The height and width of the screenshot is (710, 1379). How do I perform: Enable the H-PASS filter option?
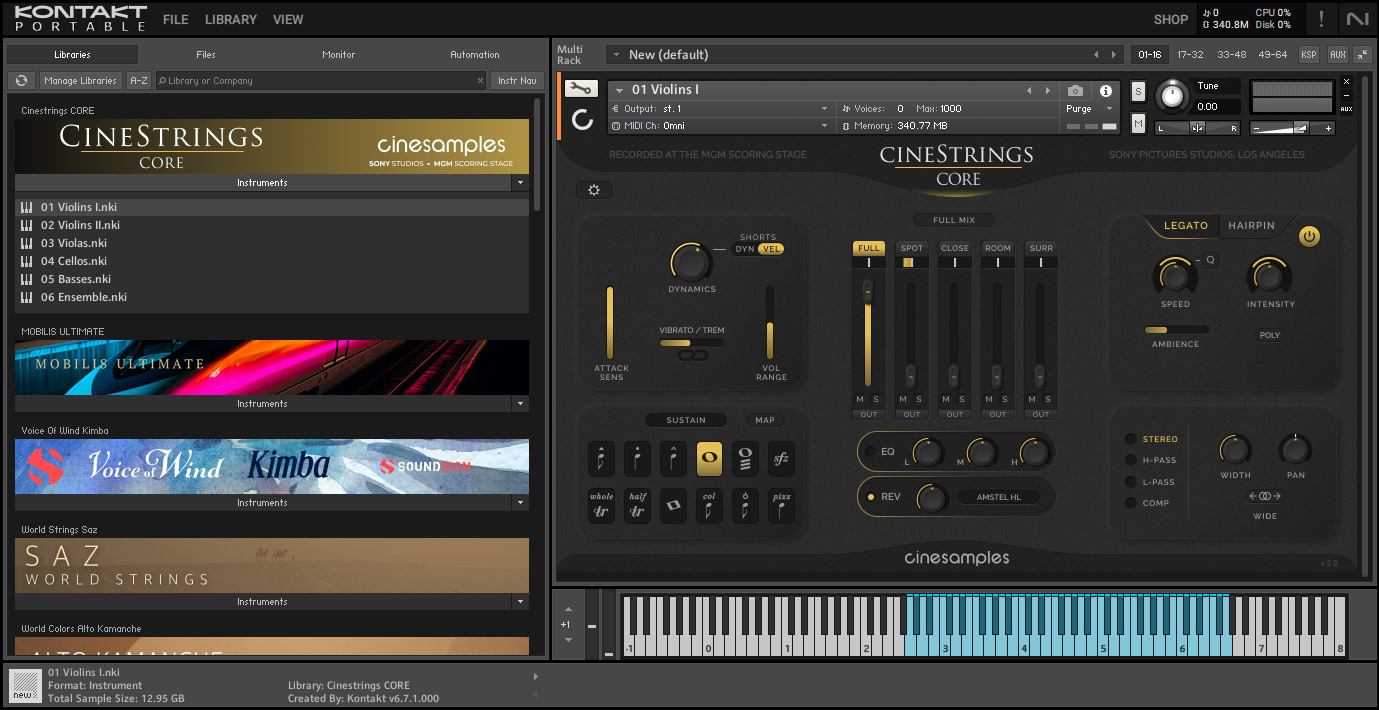pyautogui.click(x=1131, y=460)
